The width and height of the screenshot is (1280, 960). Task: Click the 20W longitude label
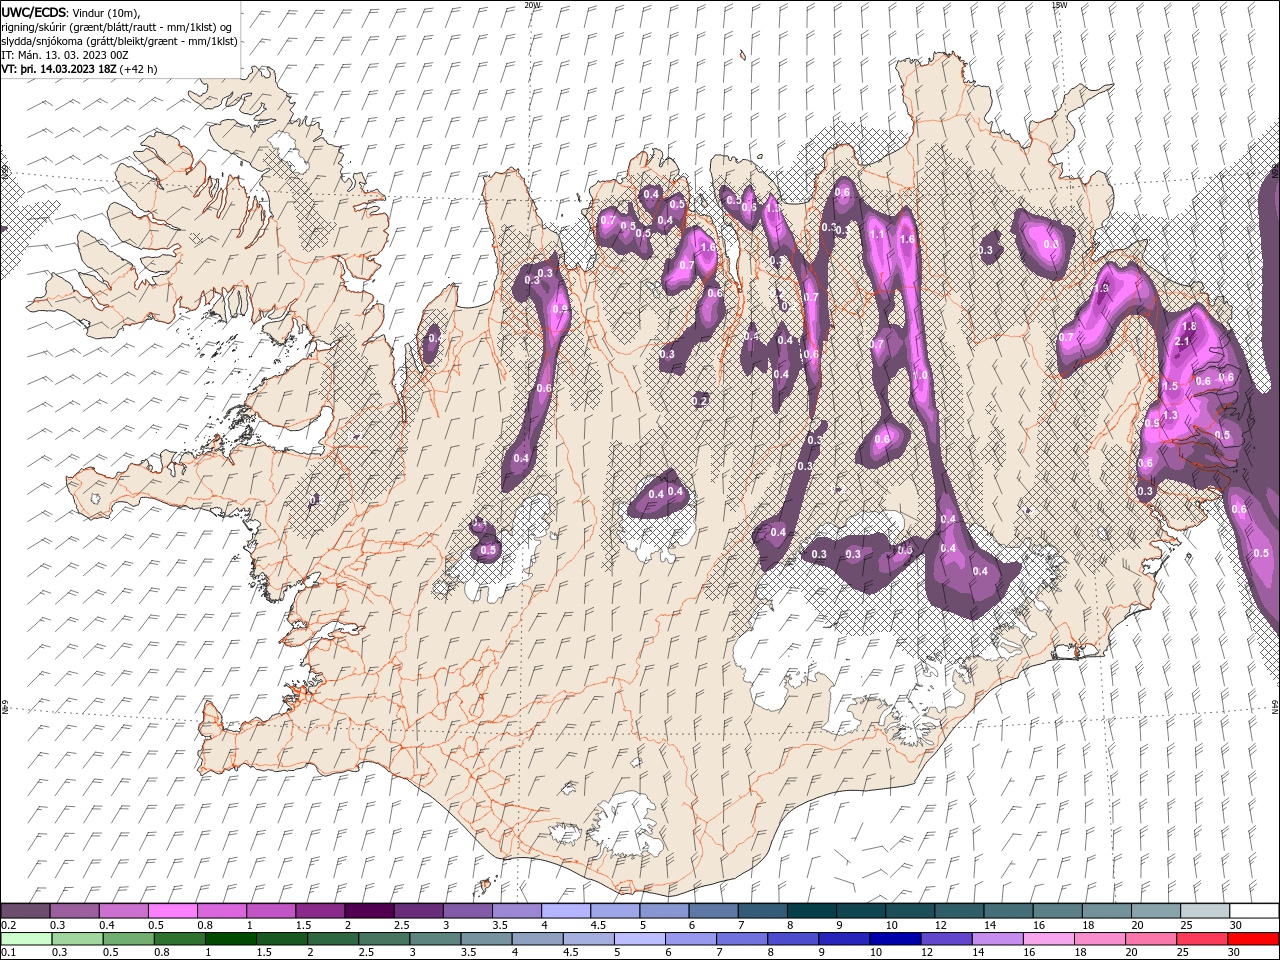pyautogui.click(x=532, y=5)
